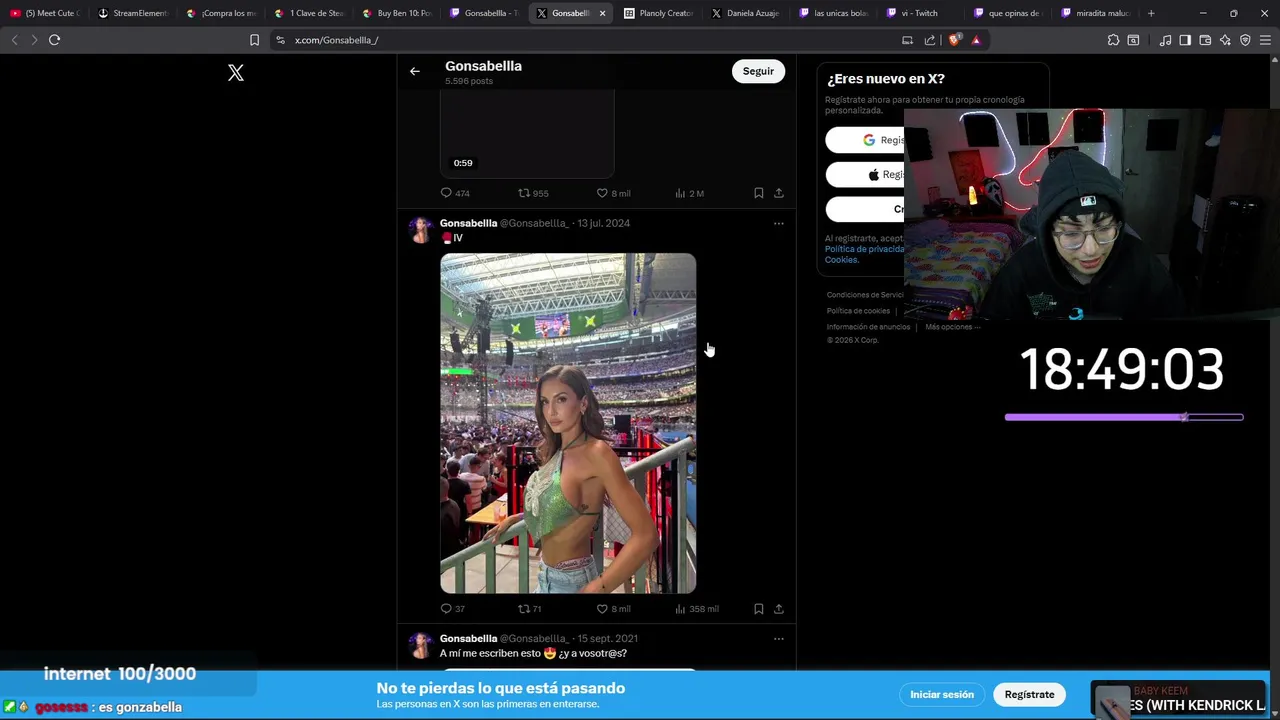Switch to the Daniela Azuaje tab
1280x720 pixels.
(x=747, y=13)
